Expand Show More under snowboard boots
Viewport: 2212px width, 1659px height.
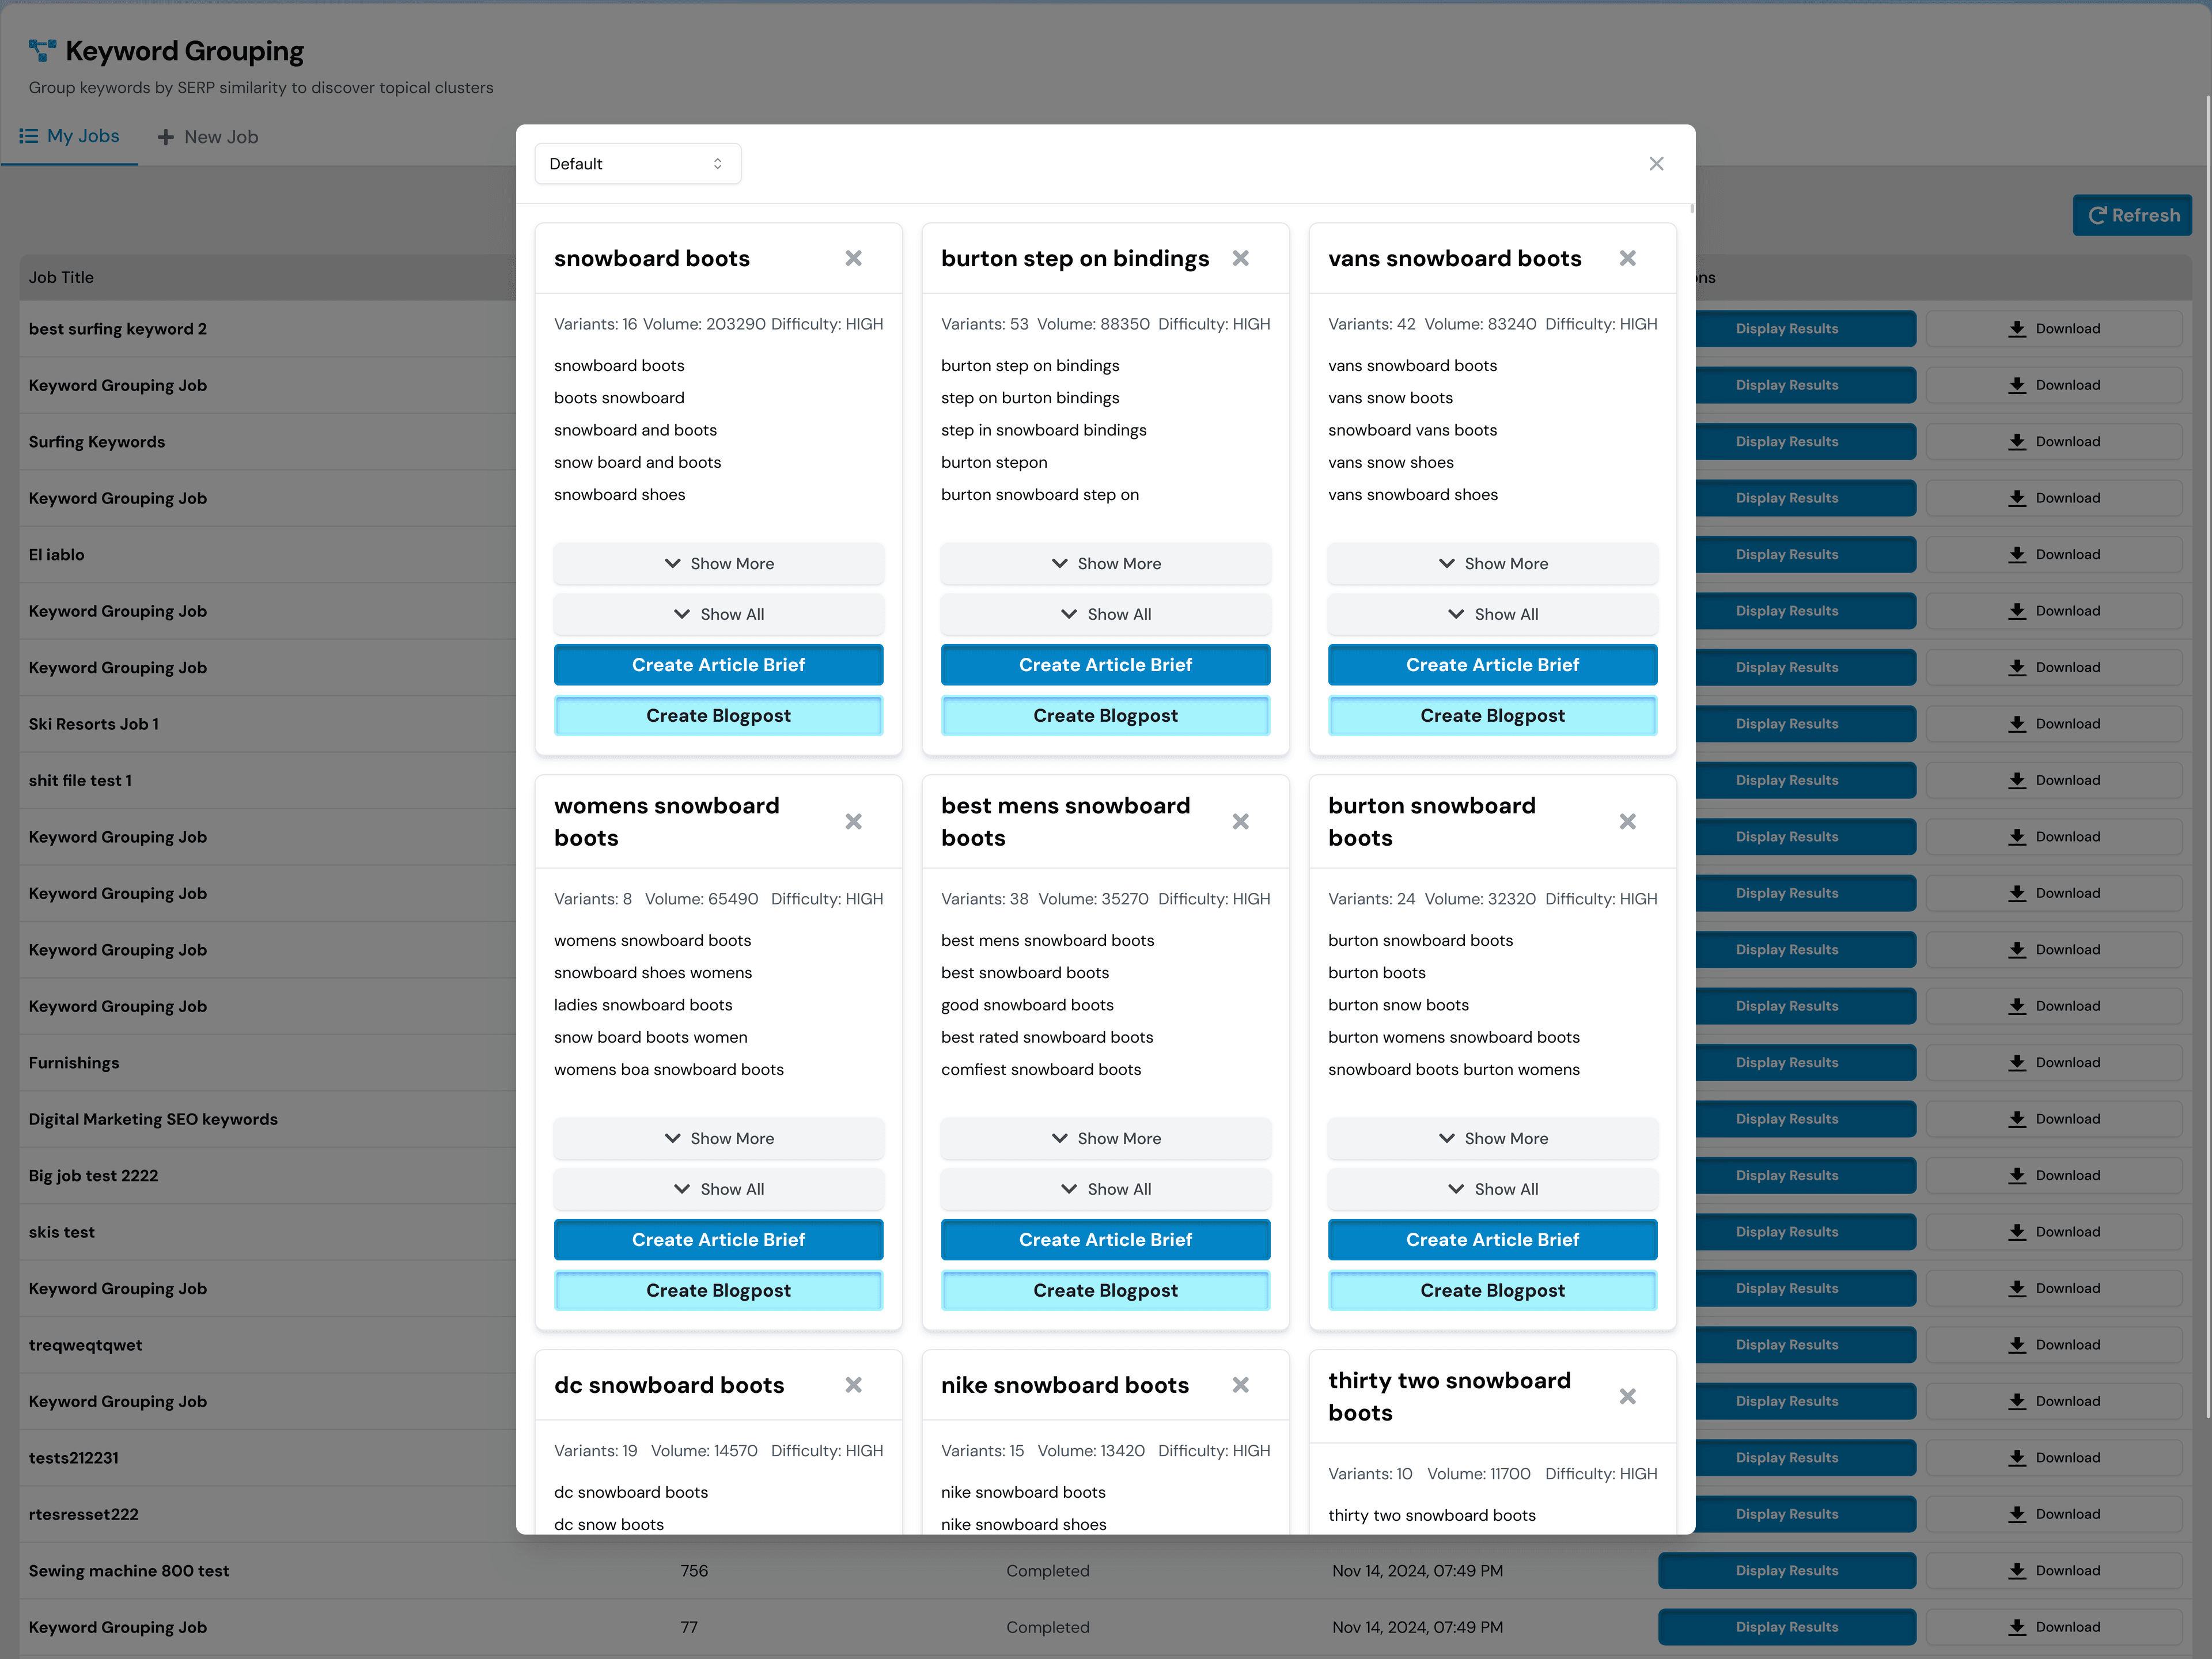tap(718, 564)
